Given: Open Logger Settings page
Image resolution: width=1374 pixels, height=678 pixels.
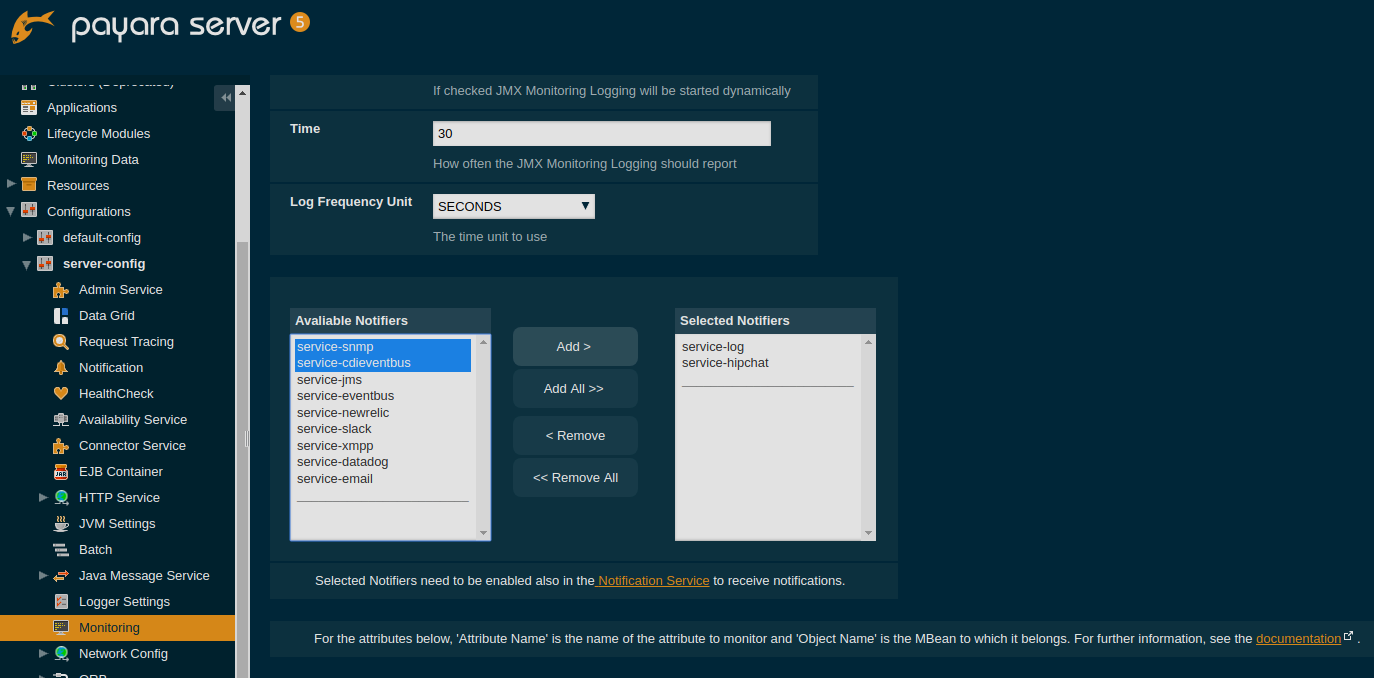Looking at the screenshot, I should tap(124, 602).
